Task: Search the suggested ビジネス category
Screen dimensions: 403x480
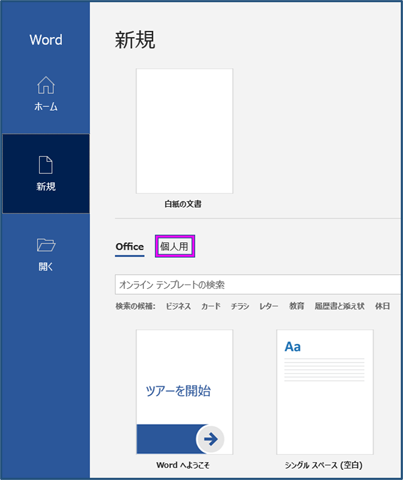Action: pos(178,306)
